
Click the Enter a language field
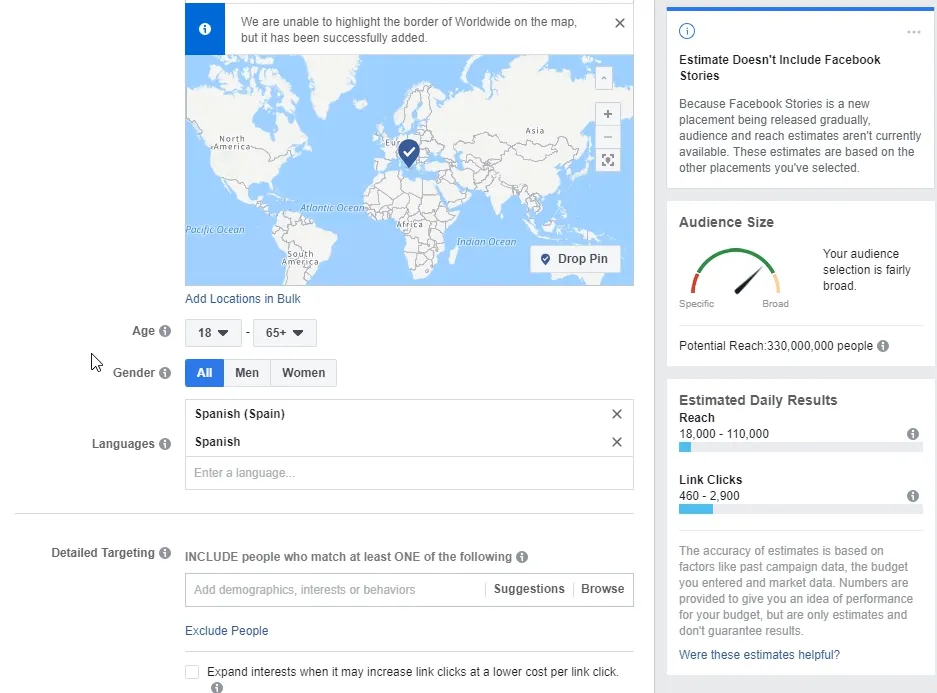tap(409, 473)
